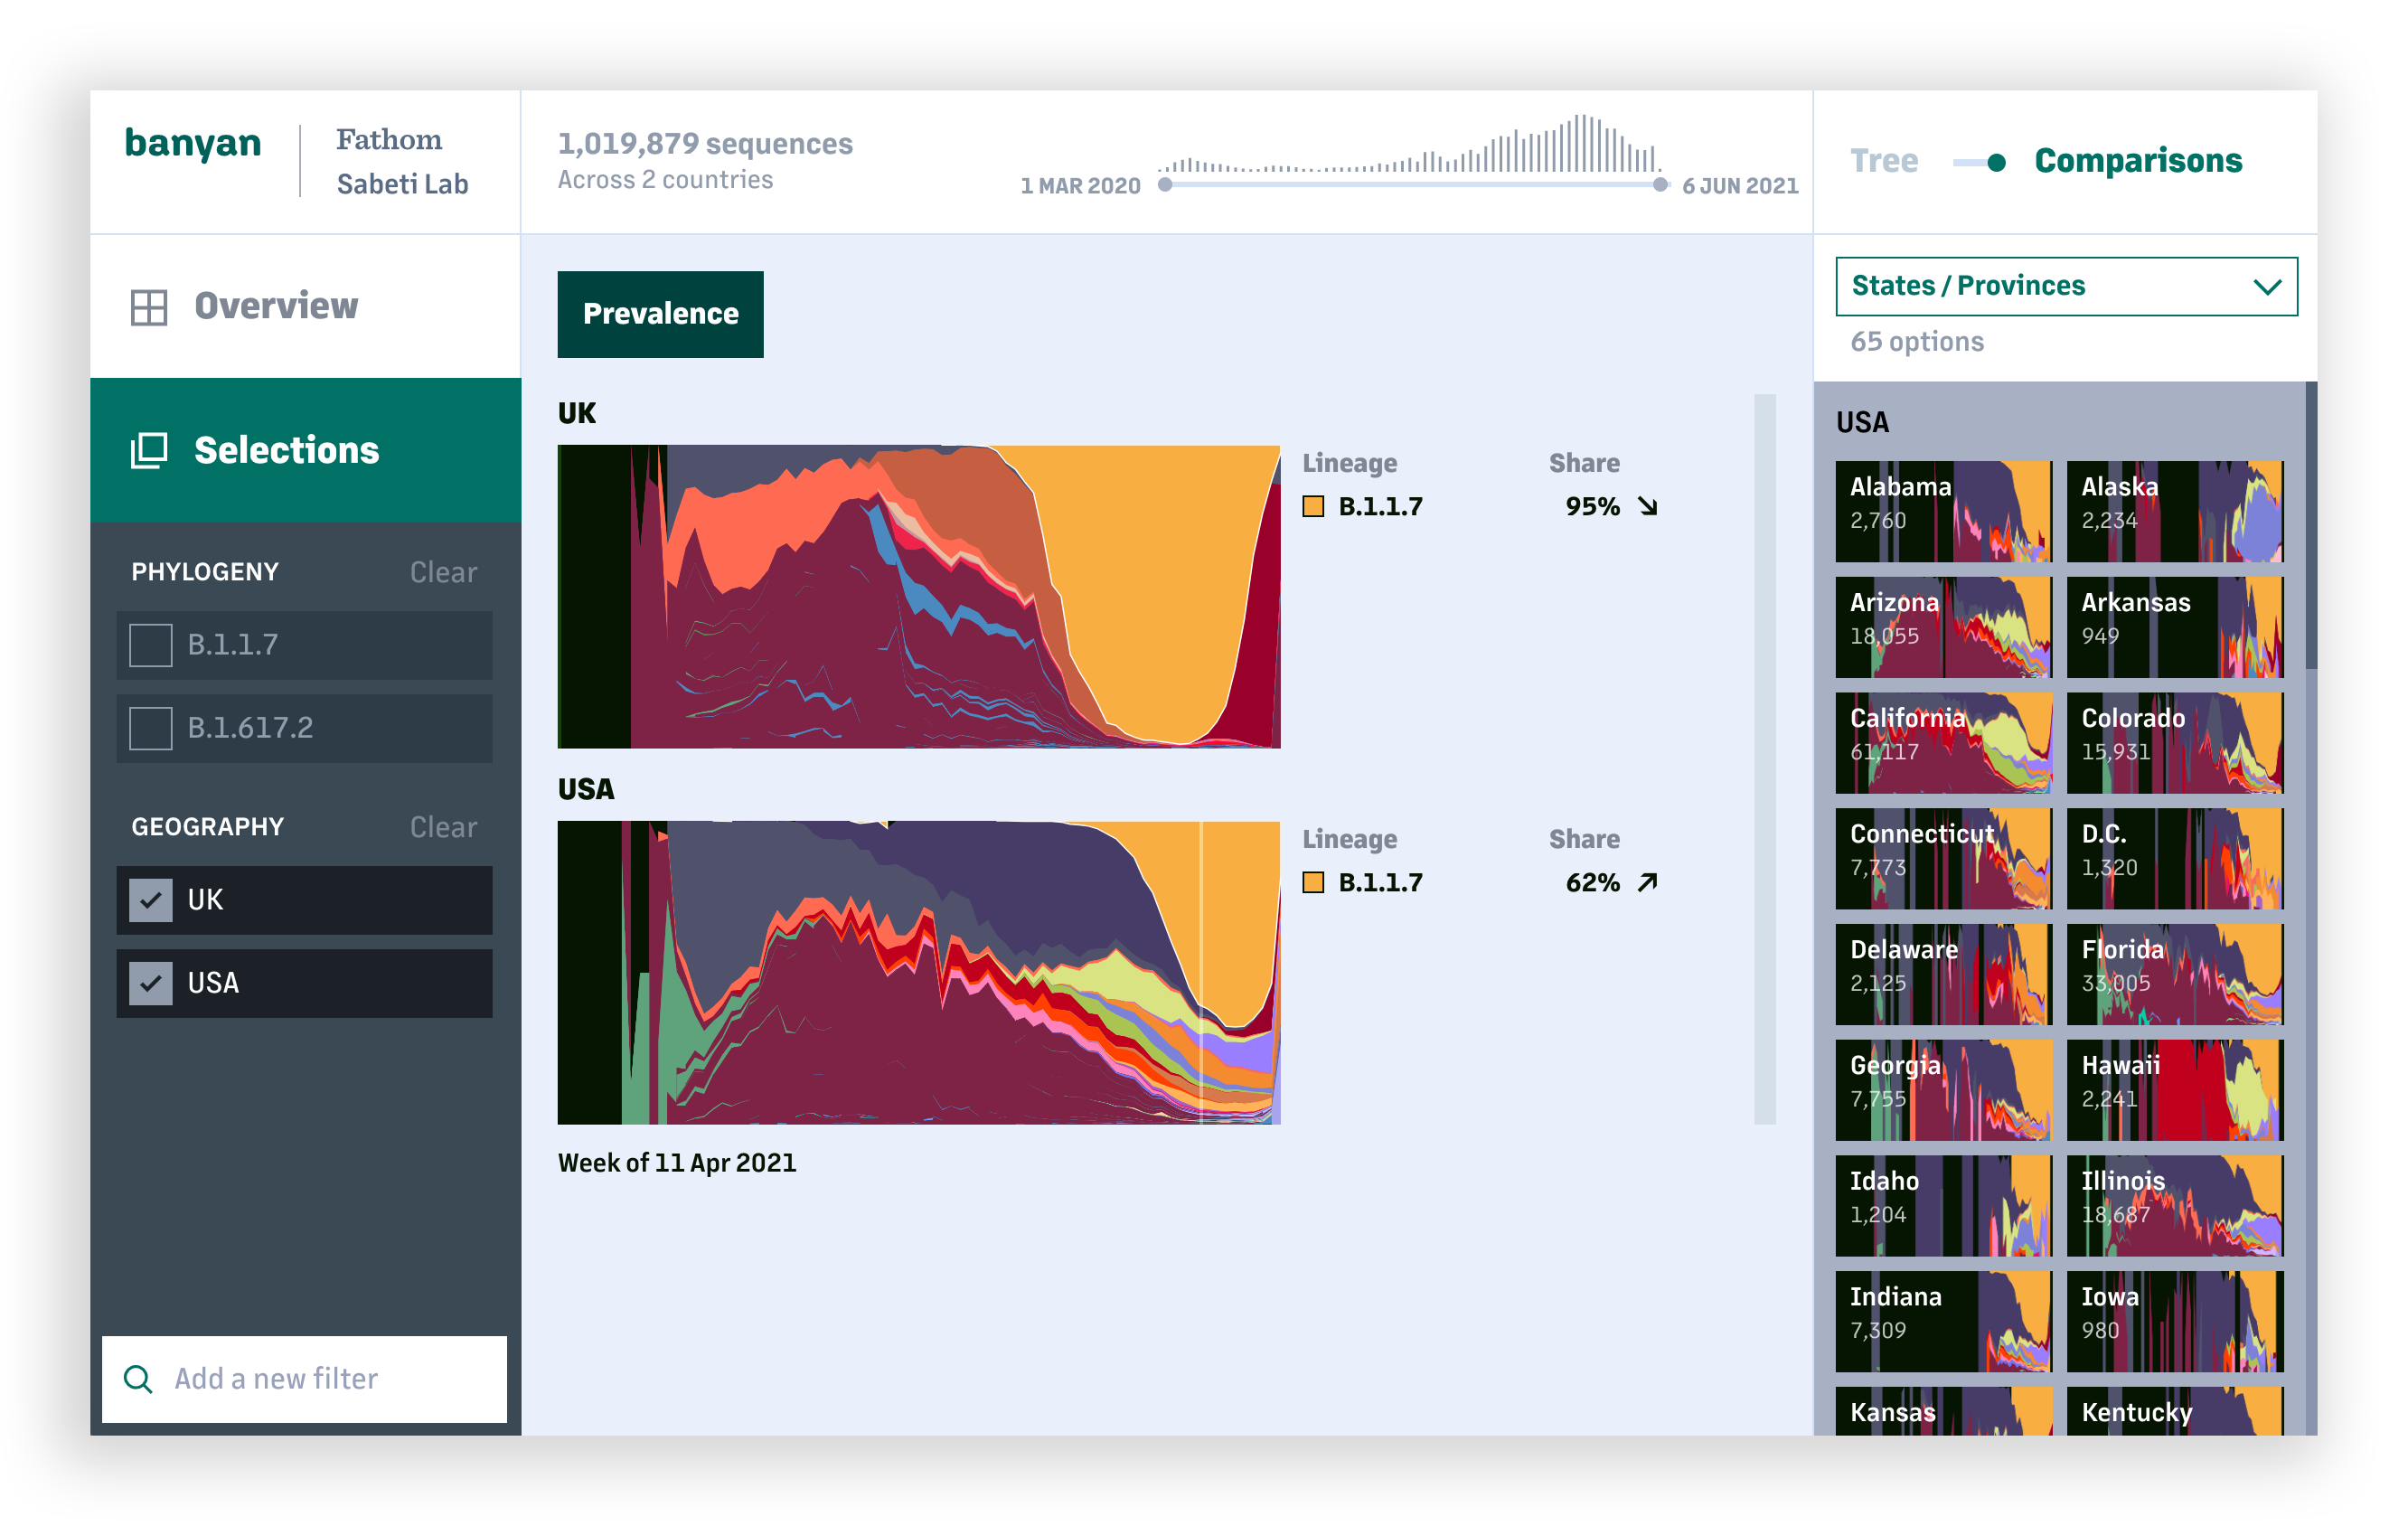The width and height of the screenshot is (2408, 1526).
Task: Uncheck the UK geography checkbox
Action: (151, 900)
